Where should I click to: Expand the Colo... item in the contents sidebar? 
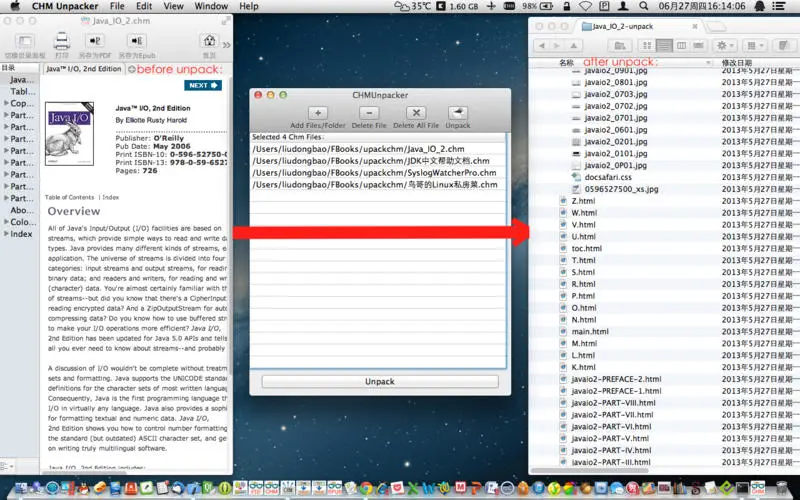click(x=6, y=222)
